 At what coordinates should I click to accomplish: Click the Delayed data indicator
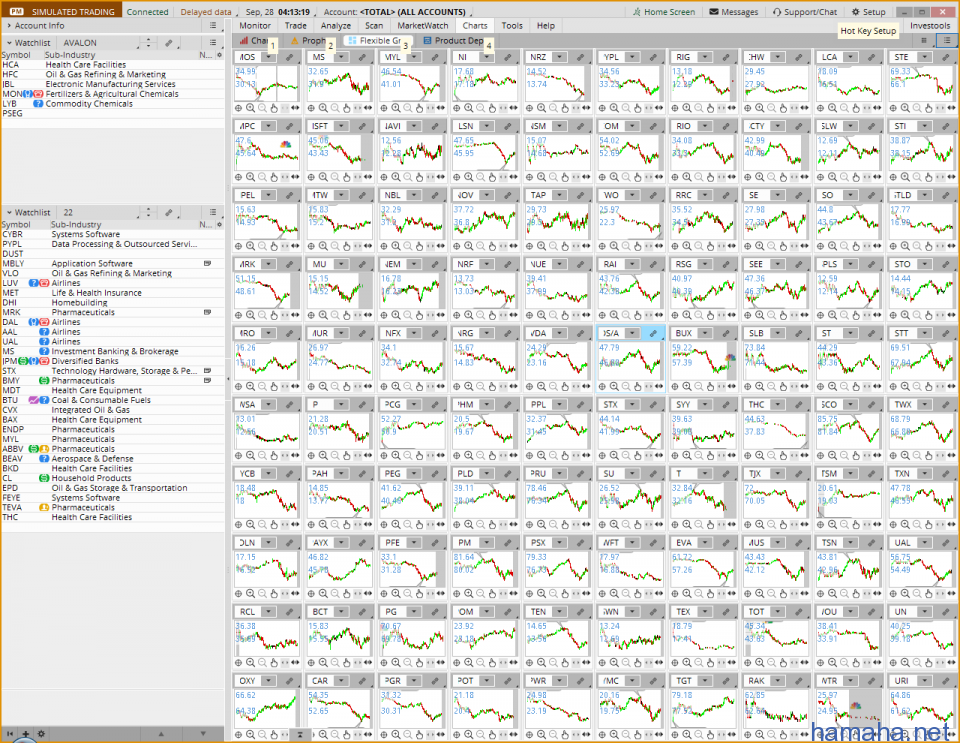[x=206, y=12]
